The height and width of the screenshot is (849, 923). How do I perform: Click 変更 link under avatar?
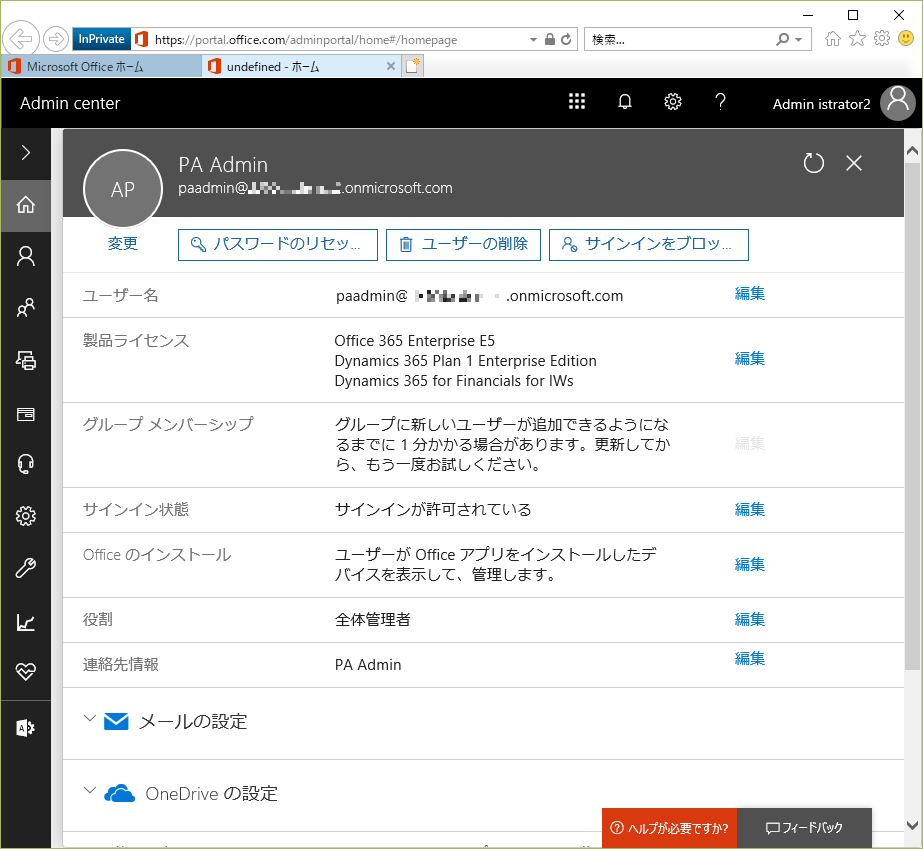123,243
